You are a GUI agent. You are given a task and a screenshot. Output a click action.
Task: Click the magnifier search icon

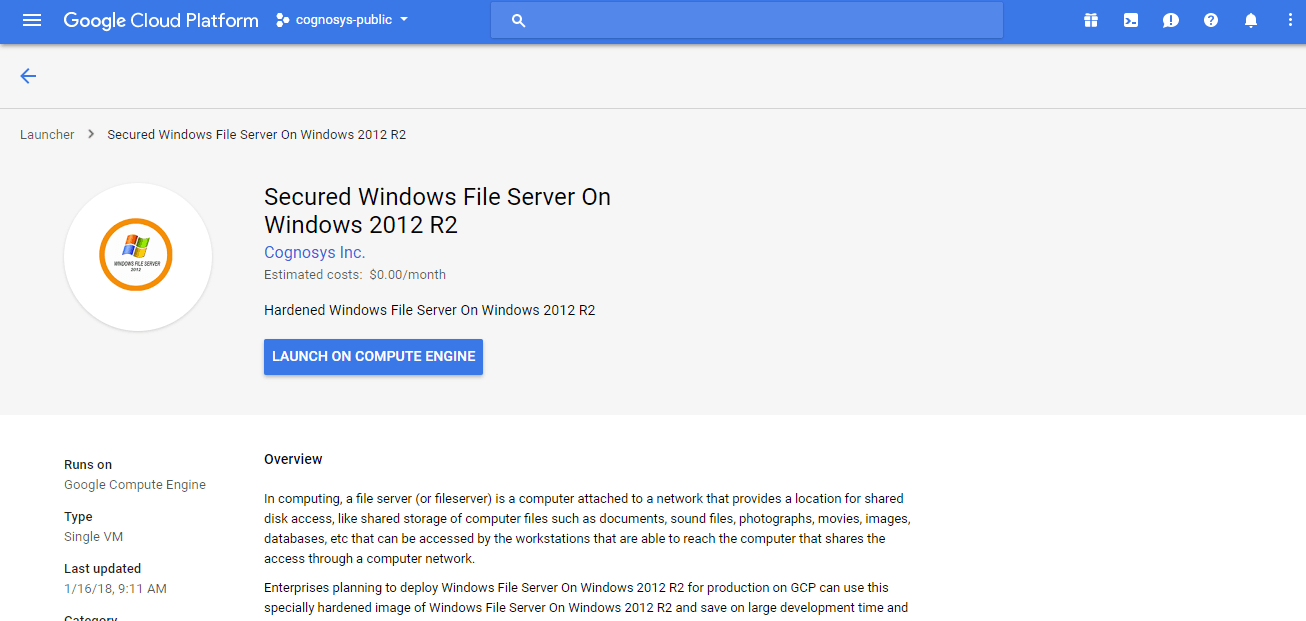518,20
